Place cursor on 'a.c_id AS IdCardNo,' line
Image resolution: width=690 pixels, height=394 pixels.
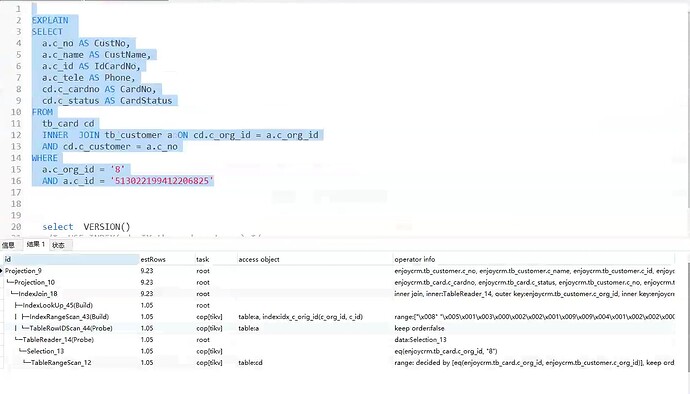point(92,66)
